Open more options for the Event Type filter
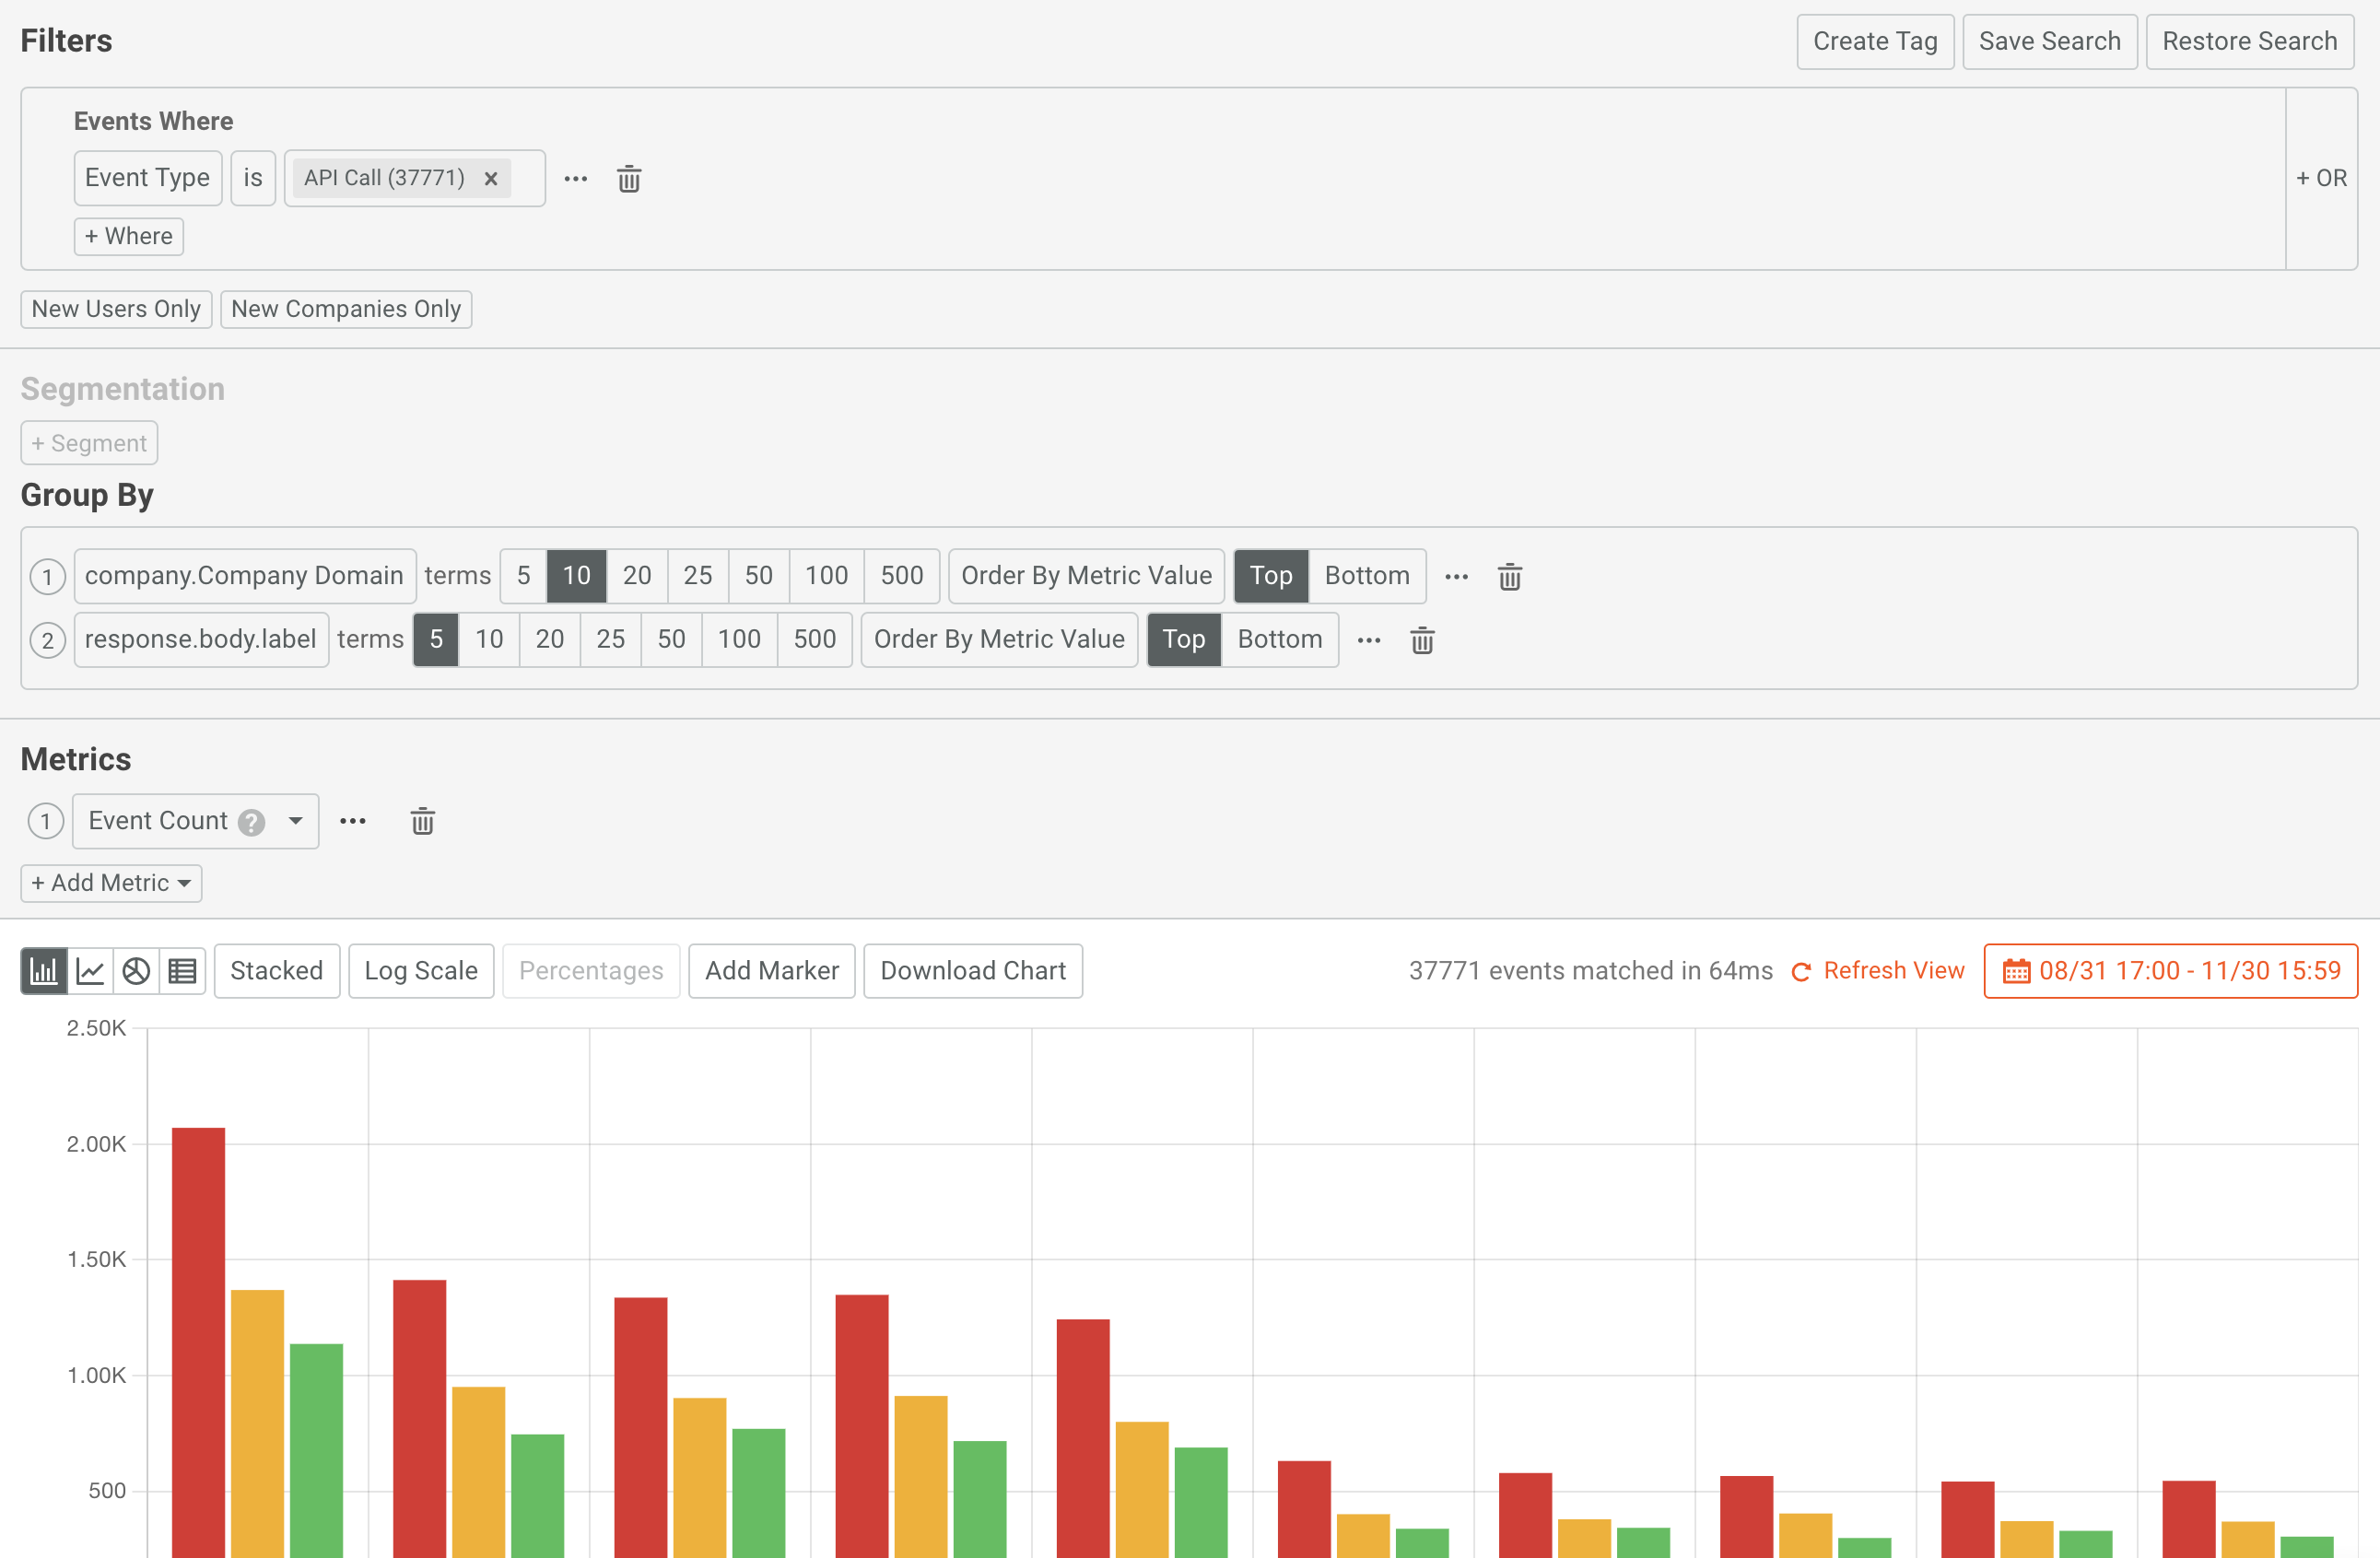The width and height of the screenshot is (2380, 1558). (x=575, y=178)
